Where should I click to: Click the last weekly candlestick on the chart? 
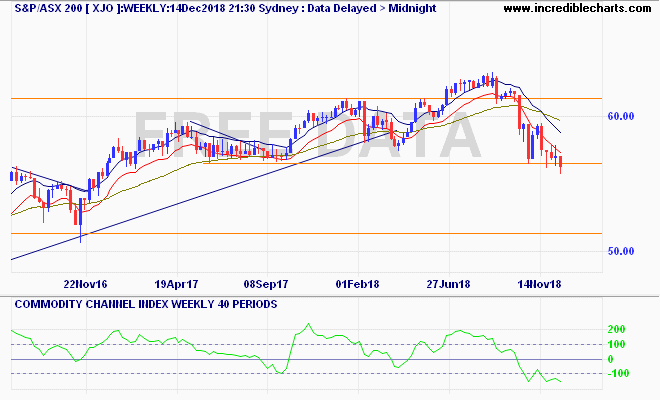click(561, 162)
